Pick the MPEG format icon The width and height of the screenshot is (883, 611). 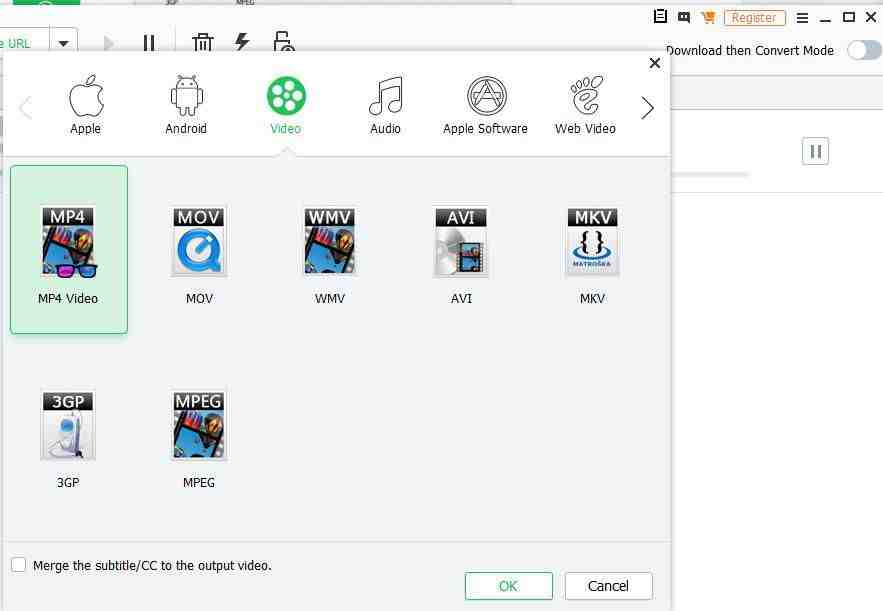(x=199, y=426)
